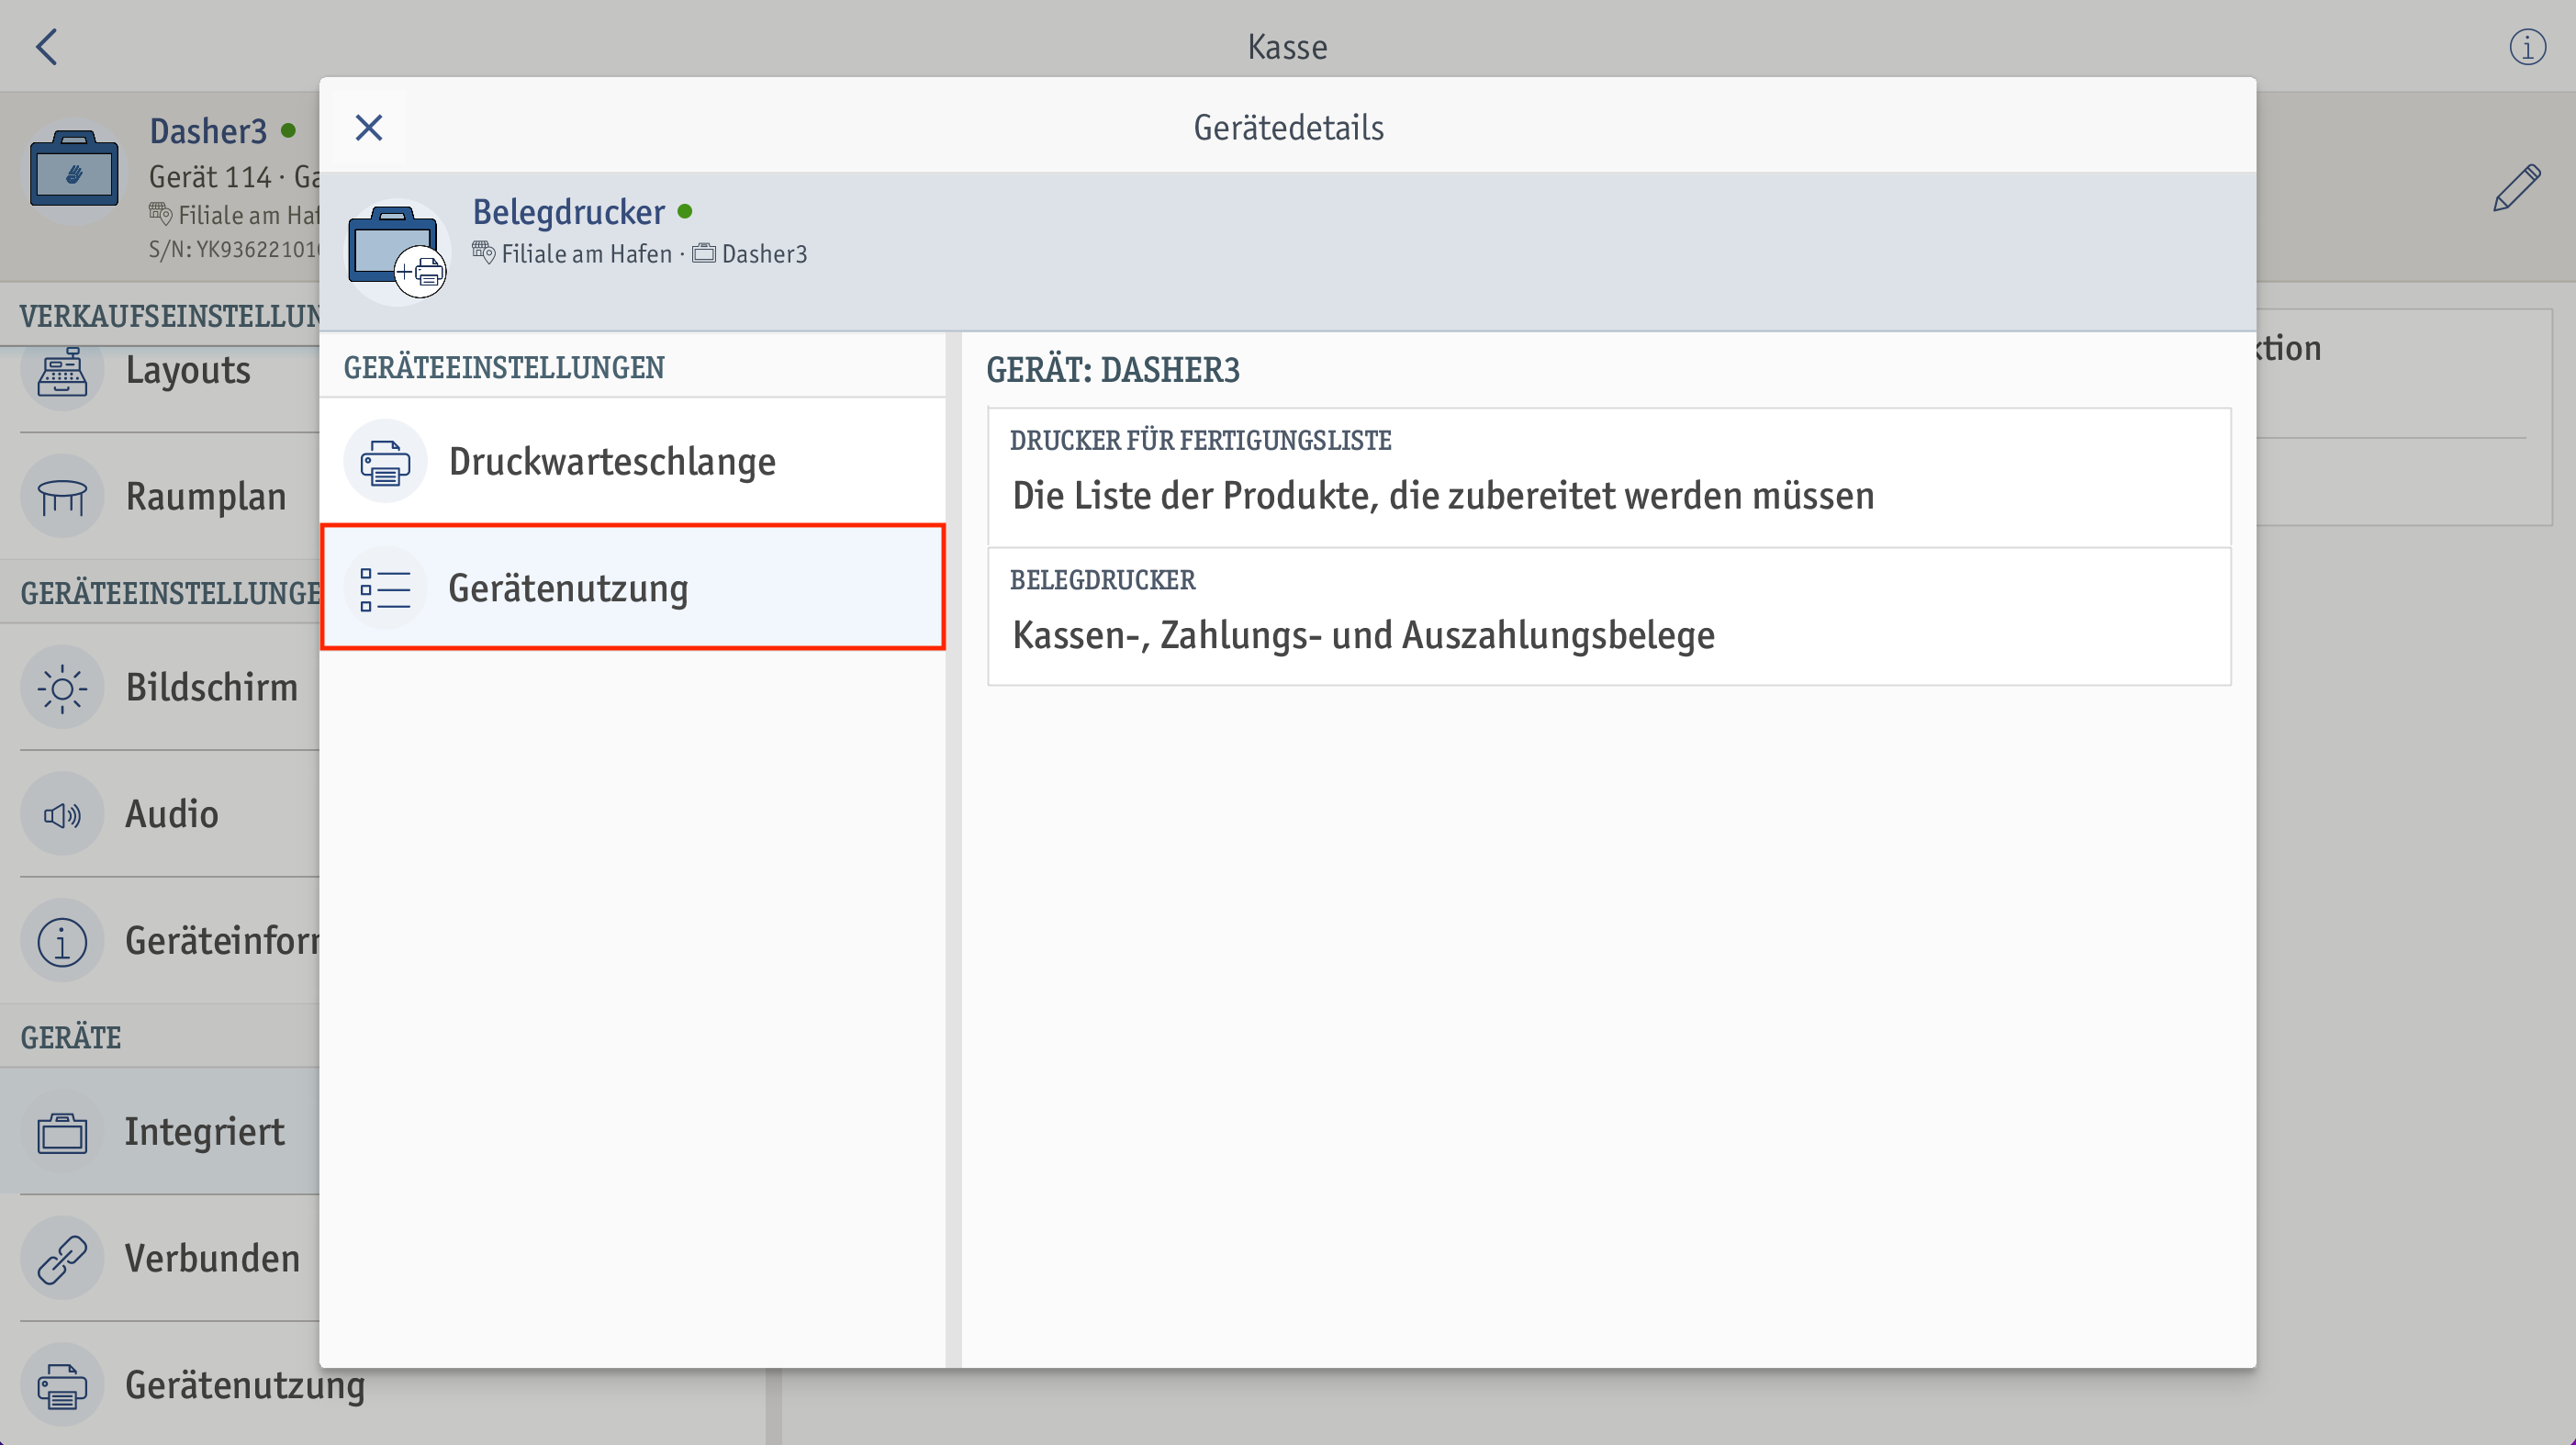
Task: Open the Belegdrucker usage entry
Action: coord(1609,616)
